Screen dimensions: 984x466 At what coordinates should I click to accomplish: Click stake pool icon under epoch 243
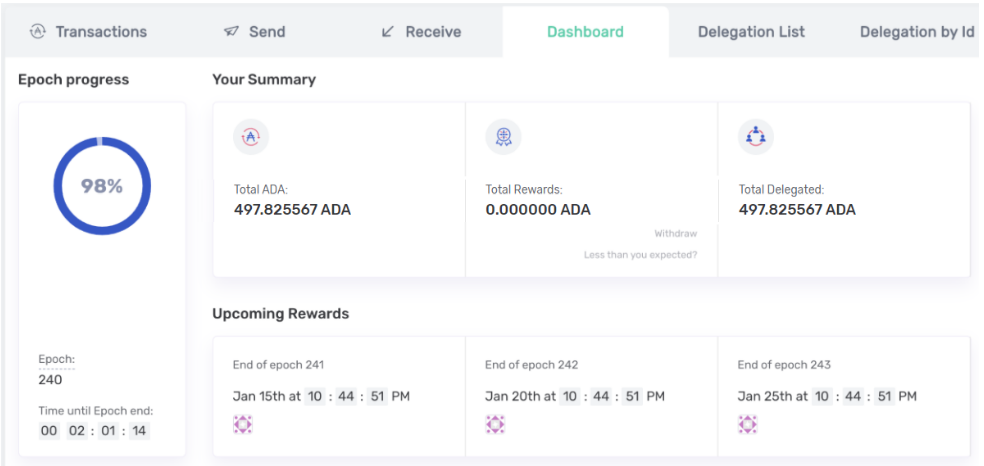747,425
